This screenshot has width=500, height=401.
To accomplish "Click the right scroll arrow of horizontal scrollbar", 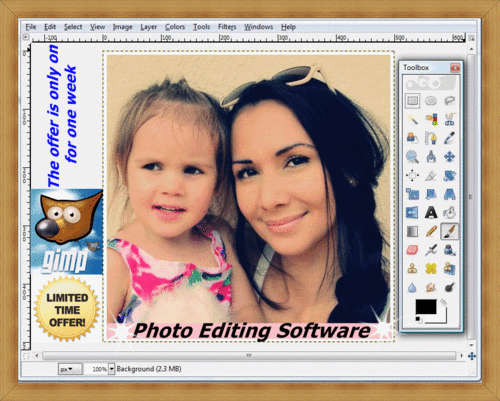I will click(x=461, y=356).
